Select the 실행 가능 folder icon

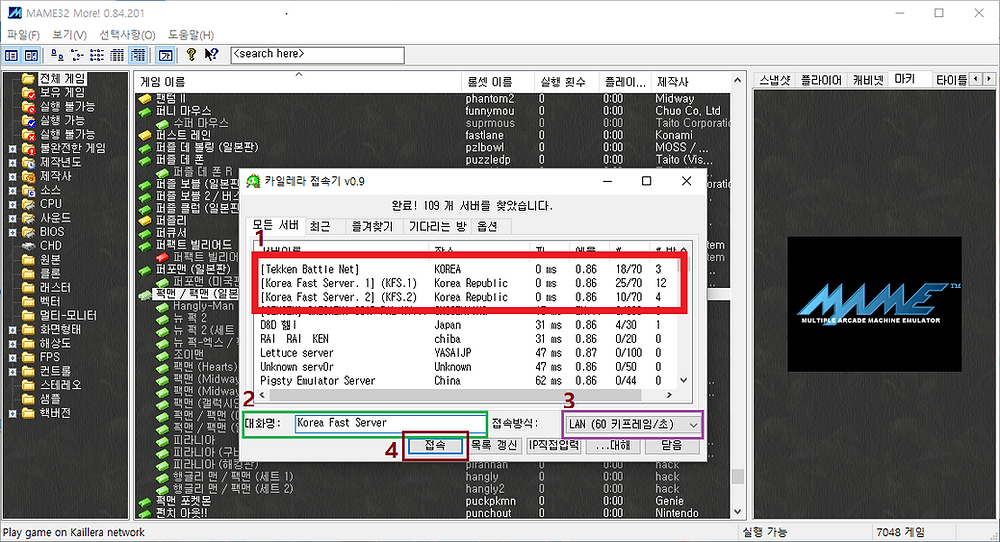(27, 121)
